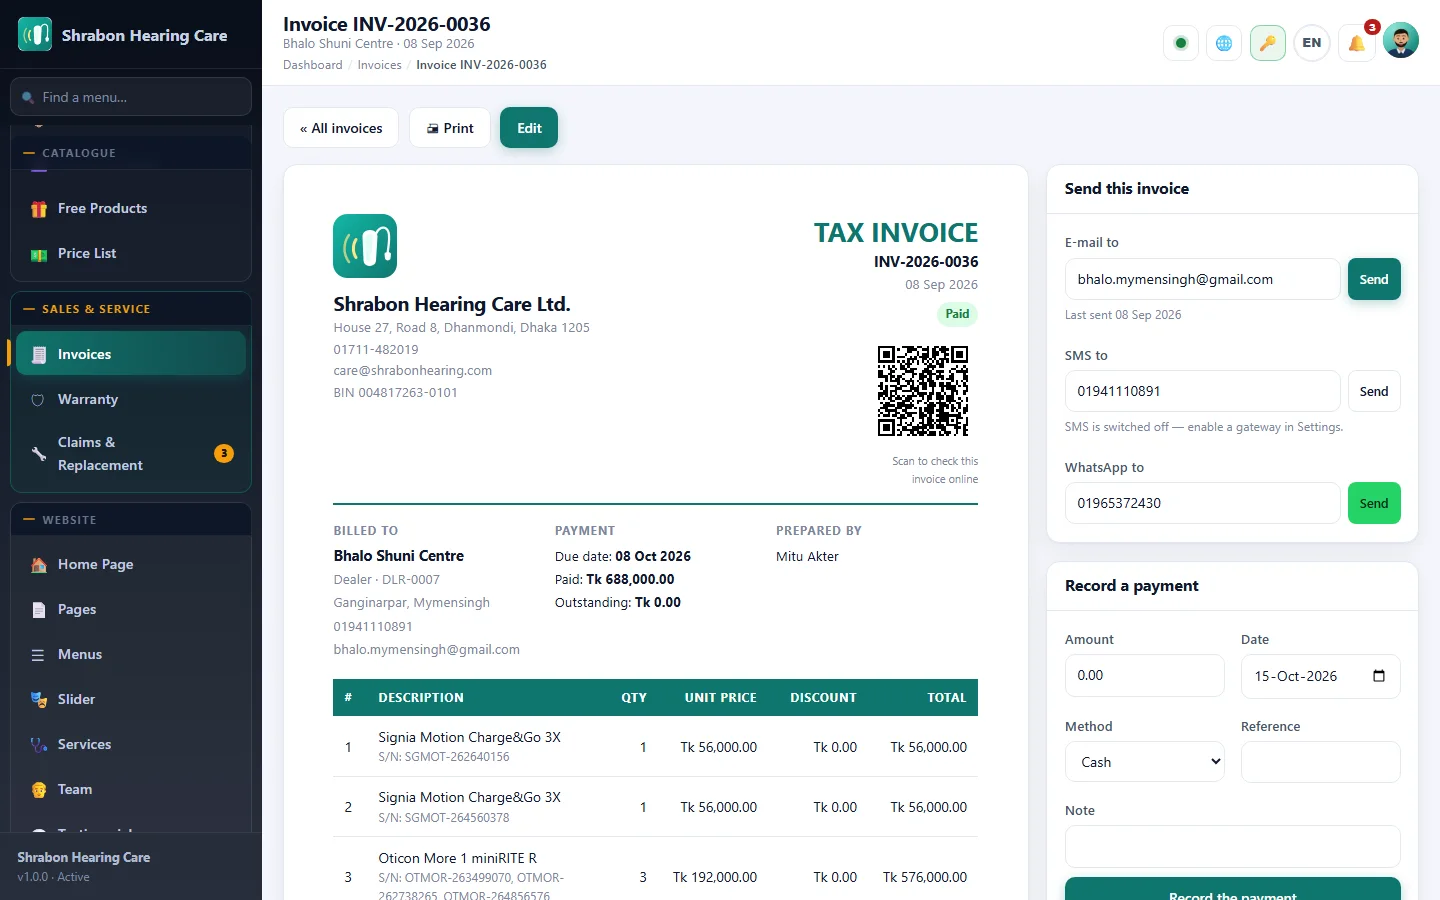Open Menus under Website

[x=131, y=654]
